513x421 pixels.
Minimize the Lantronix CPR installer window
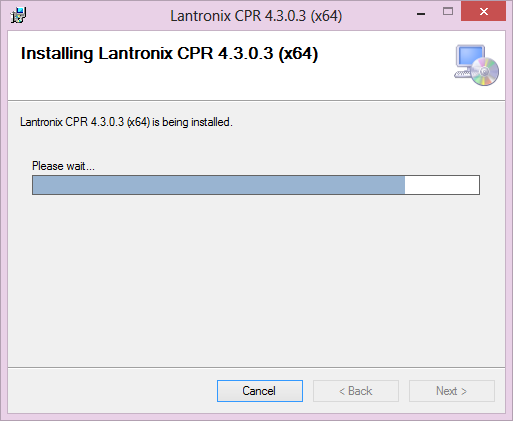[x=421, y=14]
